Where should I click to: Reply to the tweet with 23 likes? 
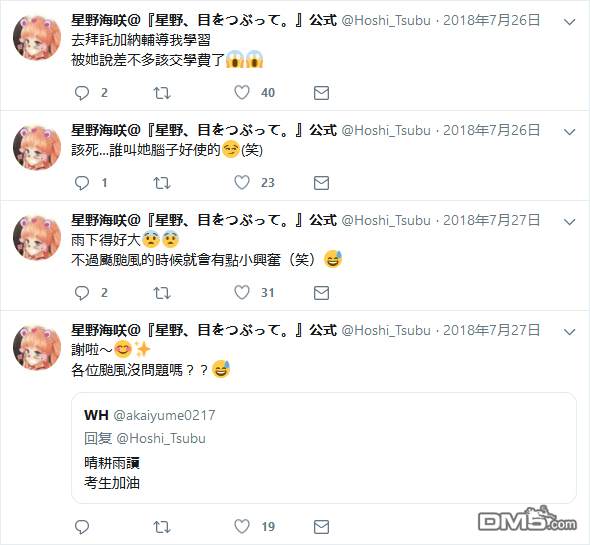coord(82,183)
